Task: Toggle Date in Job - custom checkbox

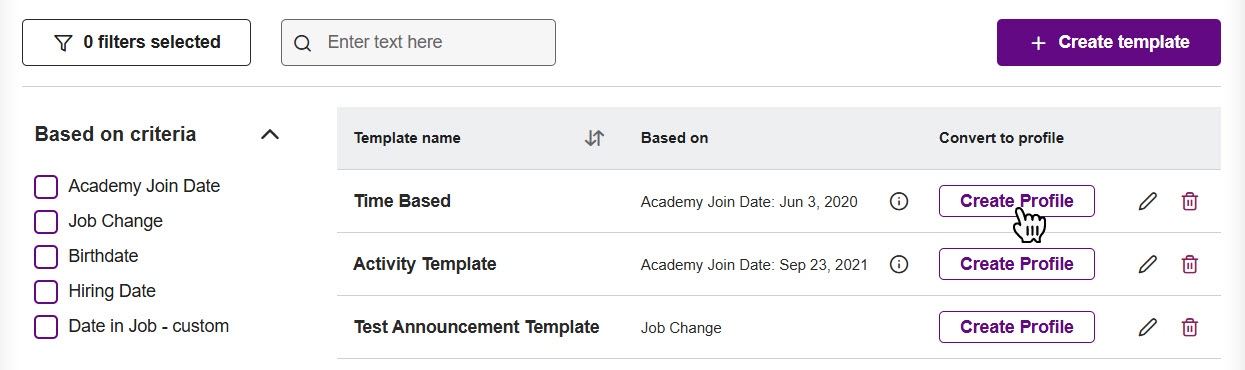Action: pos(46,327)
